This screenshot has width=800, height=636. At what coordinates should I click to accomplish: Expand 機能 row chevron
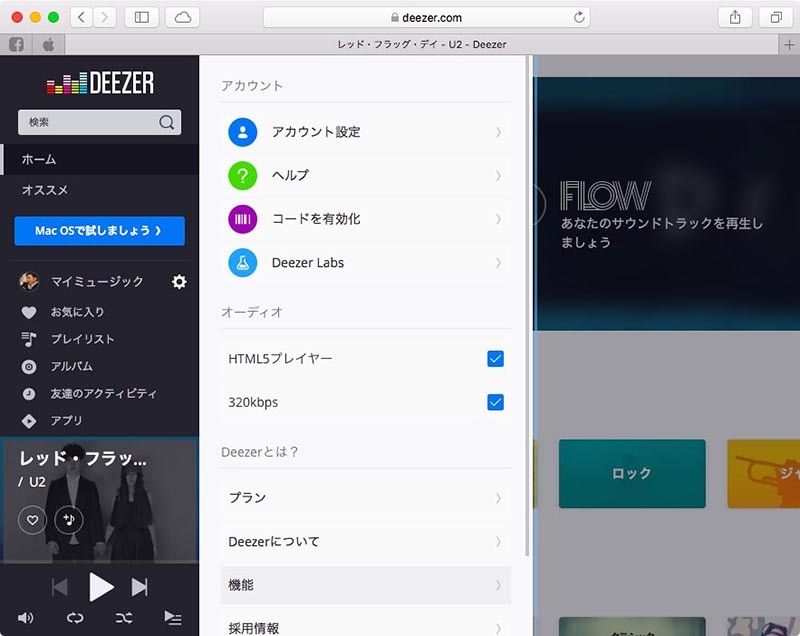point(498,585)
